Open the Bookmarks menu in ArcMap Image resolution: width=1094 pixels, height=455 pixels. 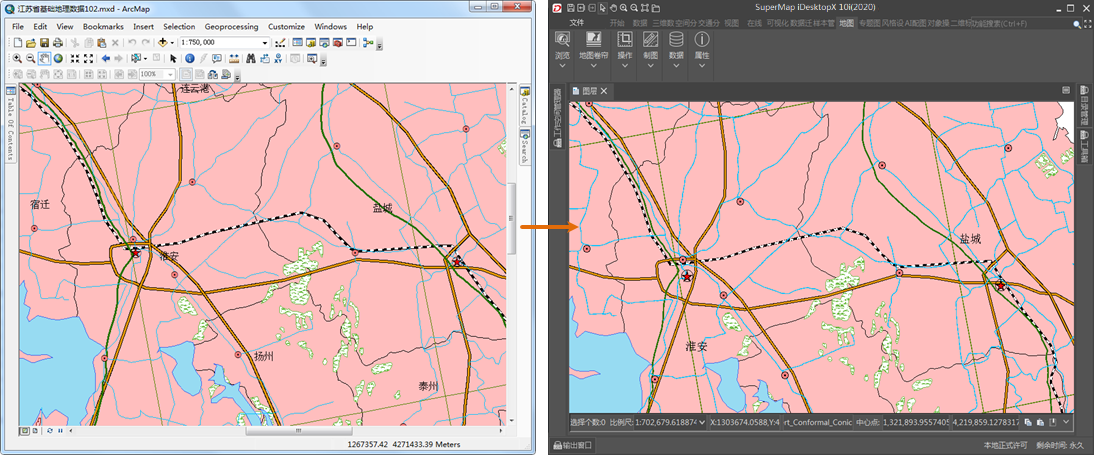coord(101,26)
